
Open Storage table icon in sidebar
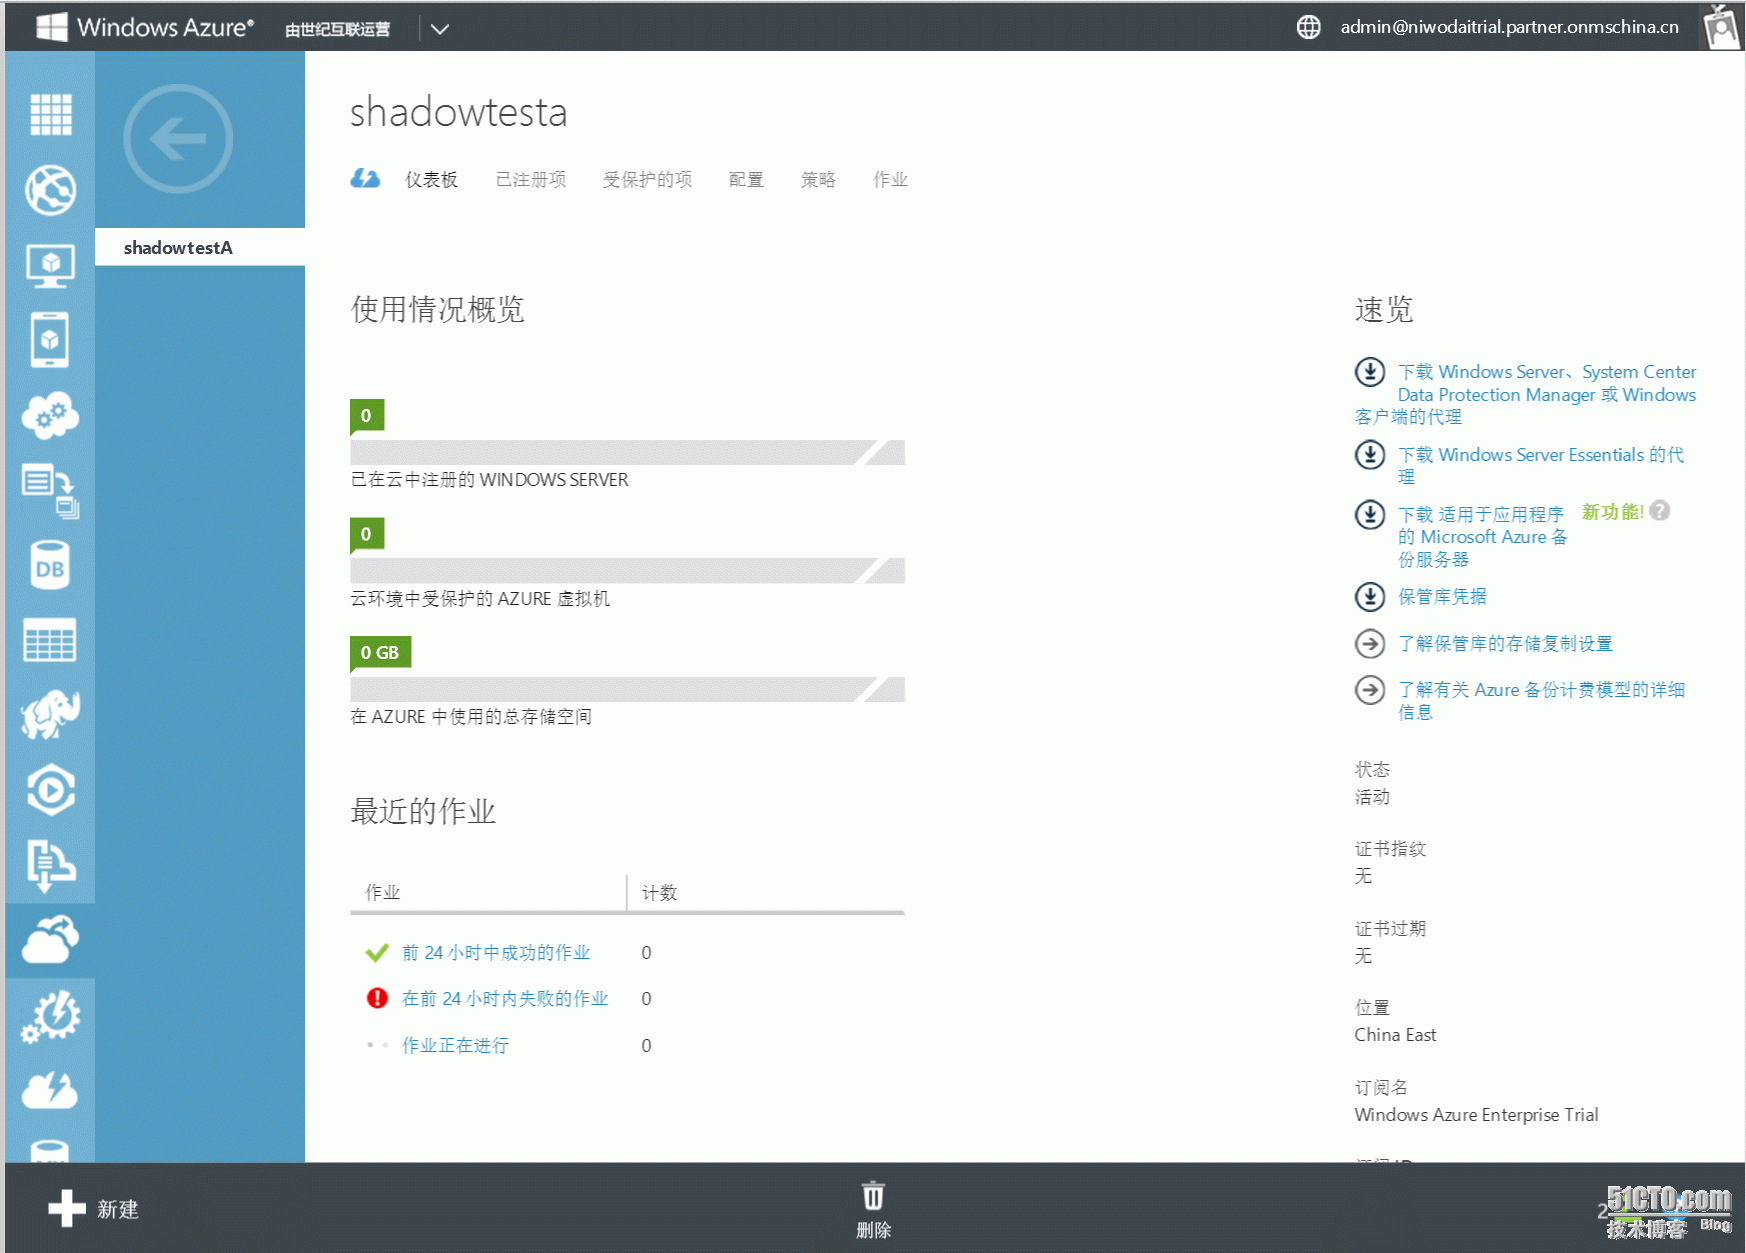click(x=50, y=640)
